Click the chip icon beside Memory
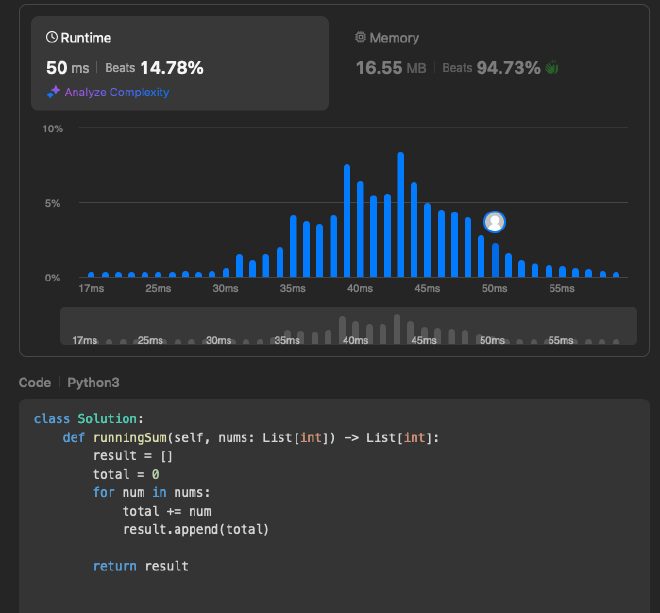 tap(361, 38)
